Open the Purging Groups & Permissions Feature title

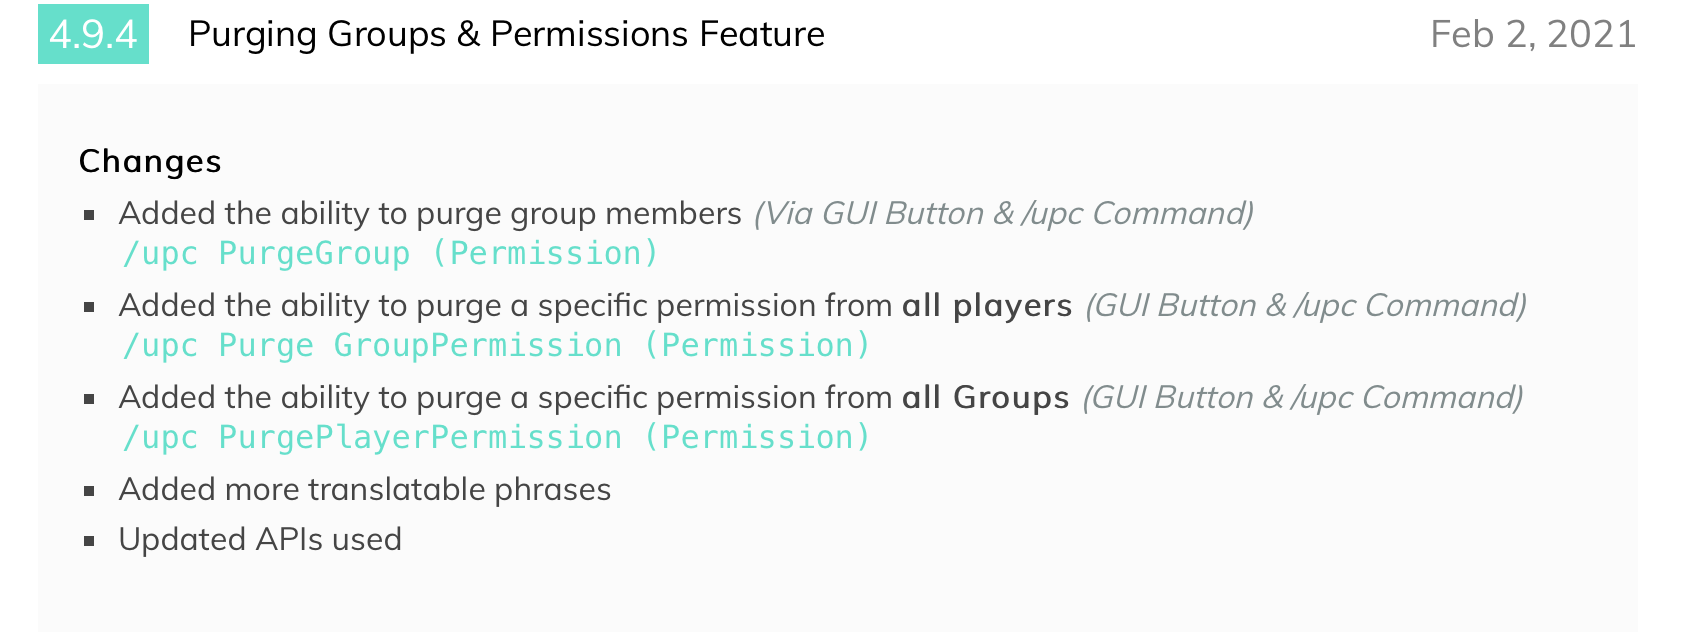point(506,34)
